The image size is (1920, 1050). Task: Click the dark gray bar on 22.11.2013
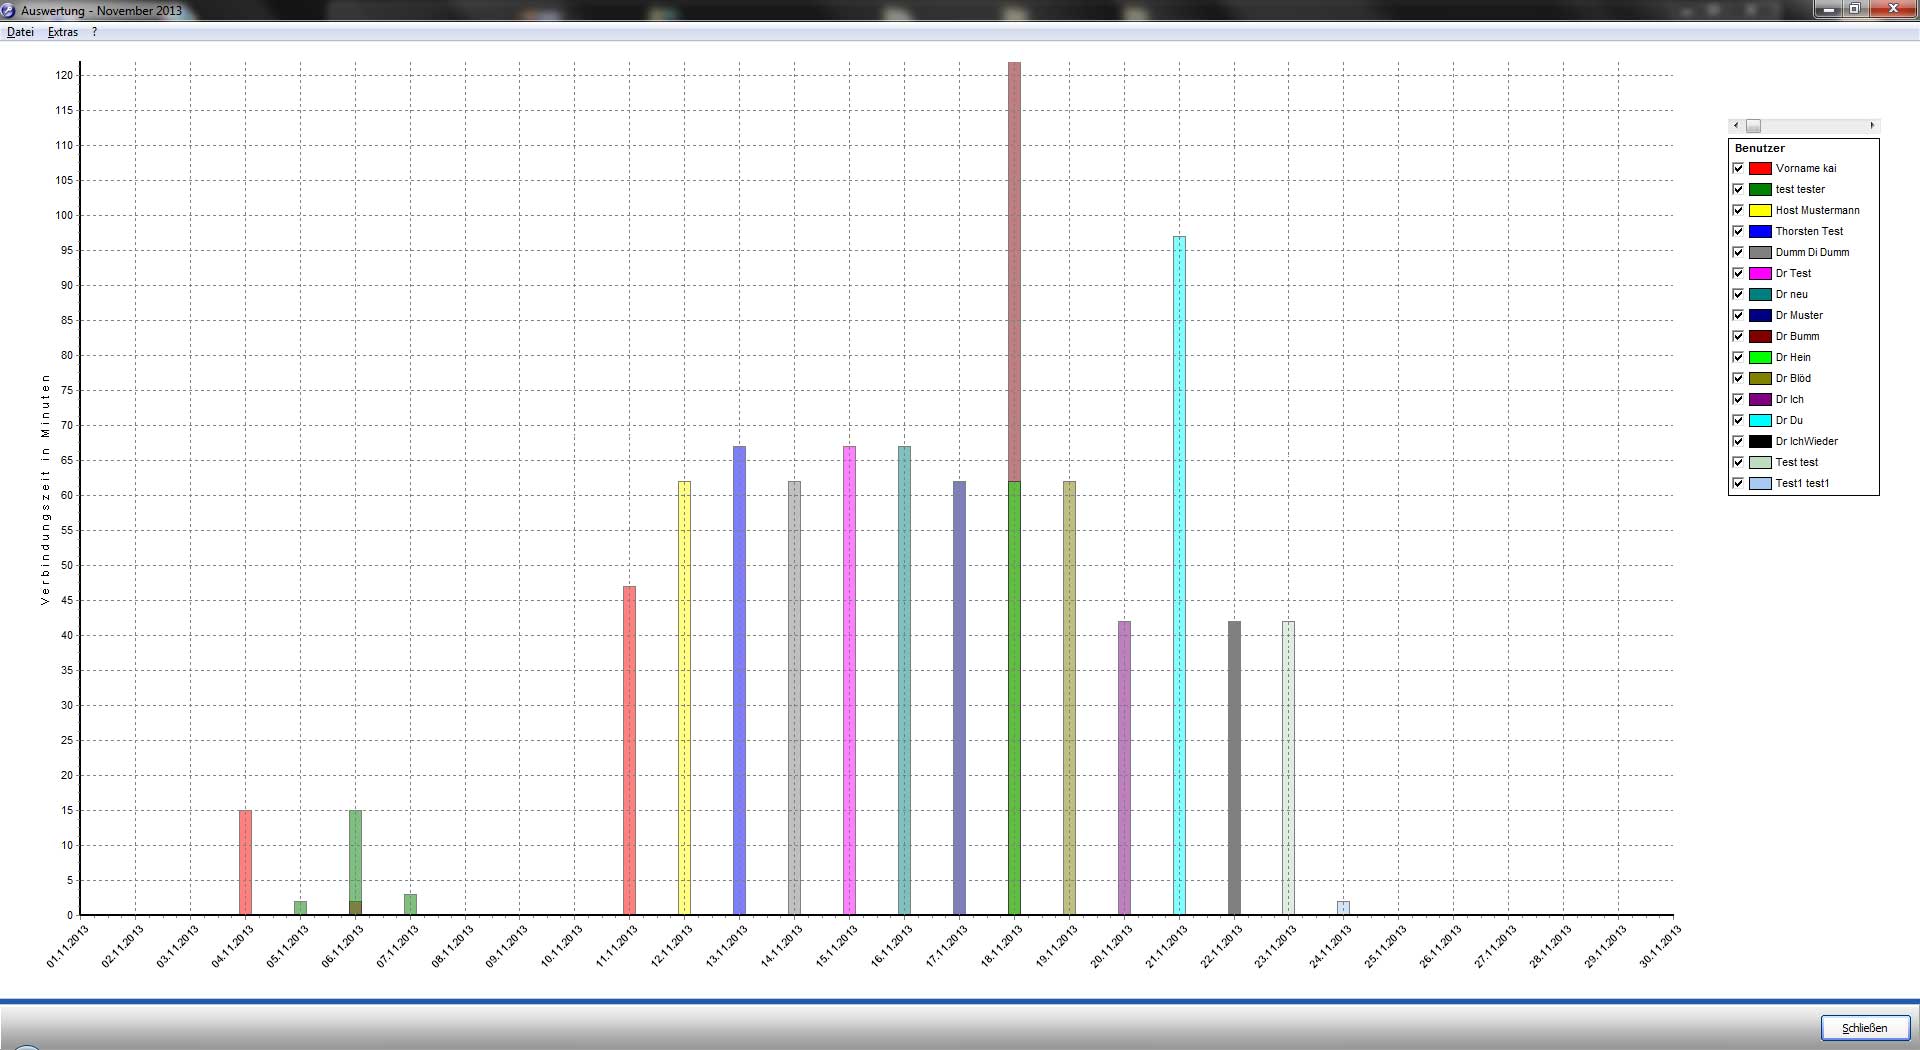point(1234,768)
